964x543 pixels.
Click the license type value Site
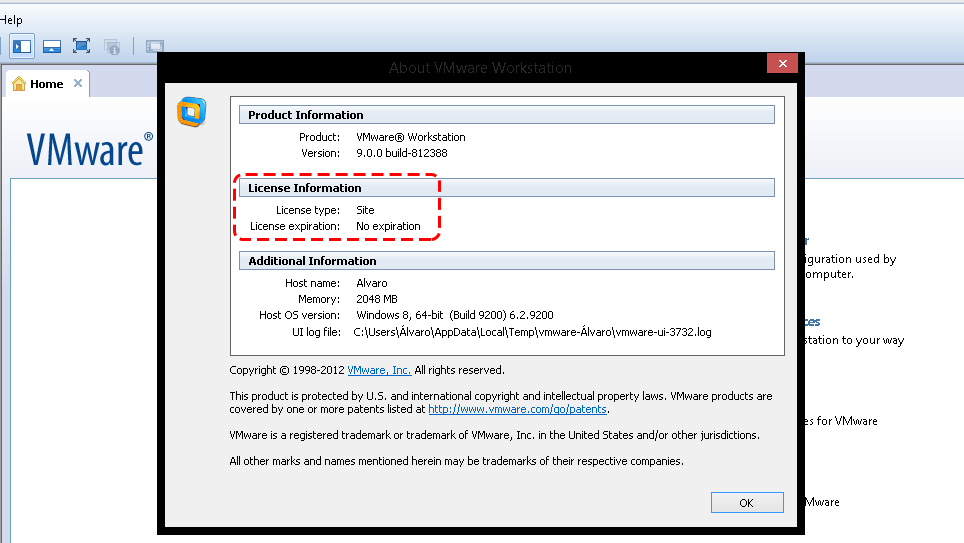(365, 210)
